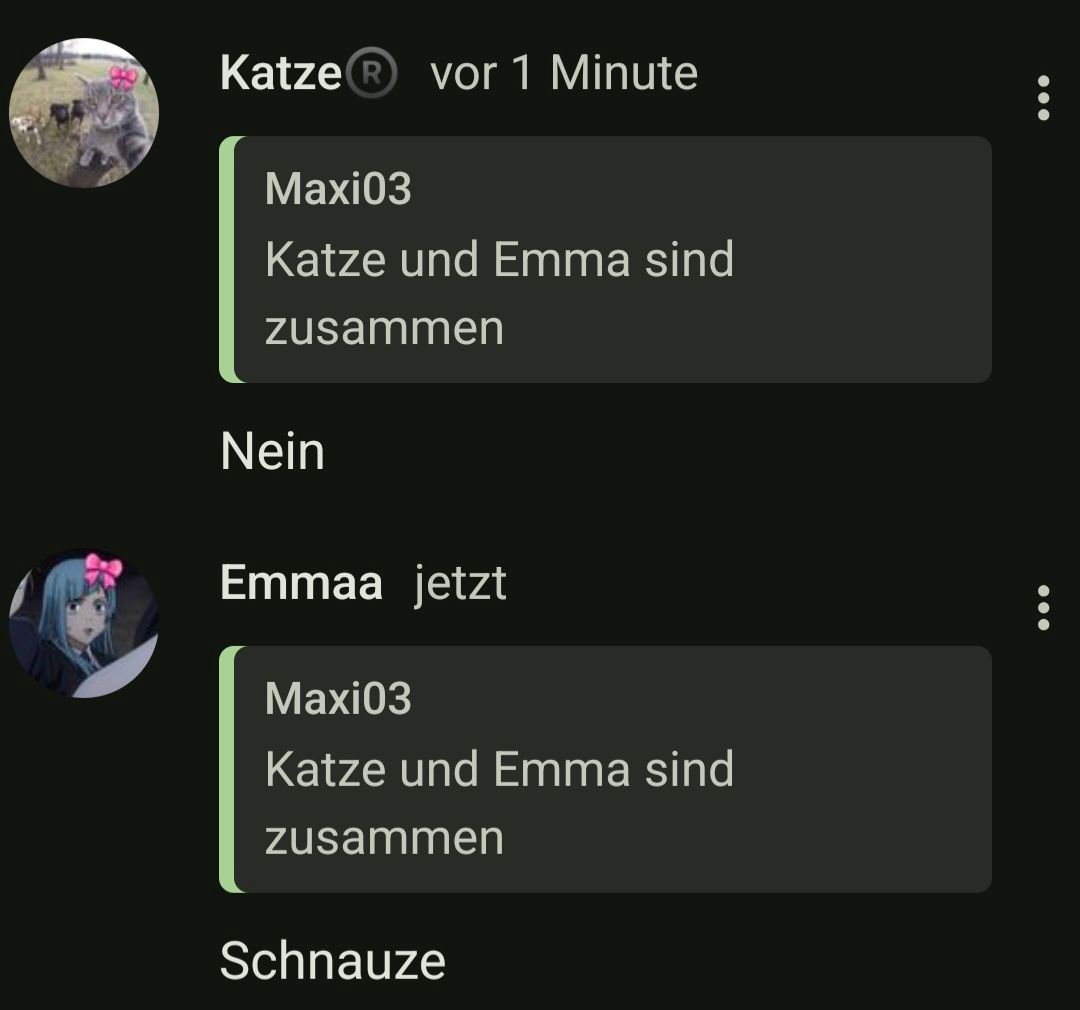Image resolution: width=1080 pixels, height=1010 pixels.
Task: Open Katze's cat profile picture
Action: (x=84, y=113)
